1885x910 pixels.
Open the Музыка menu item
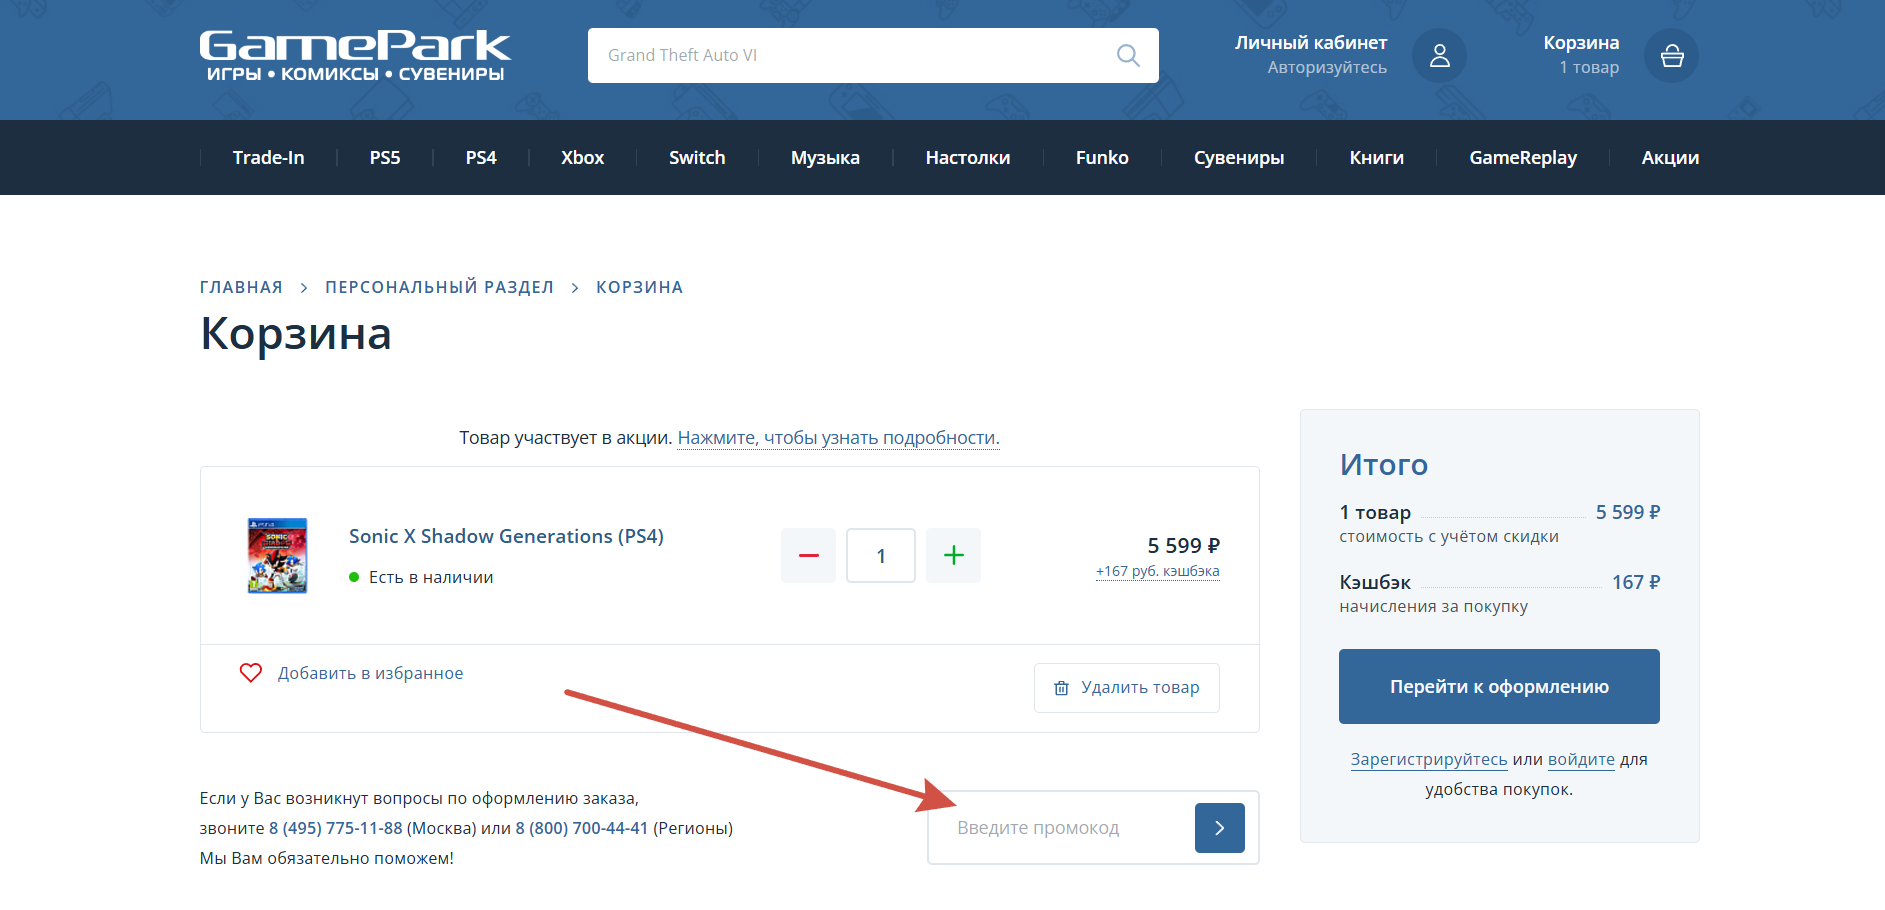coord(825,157)
